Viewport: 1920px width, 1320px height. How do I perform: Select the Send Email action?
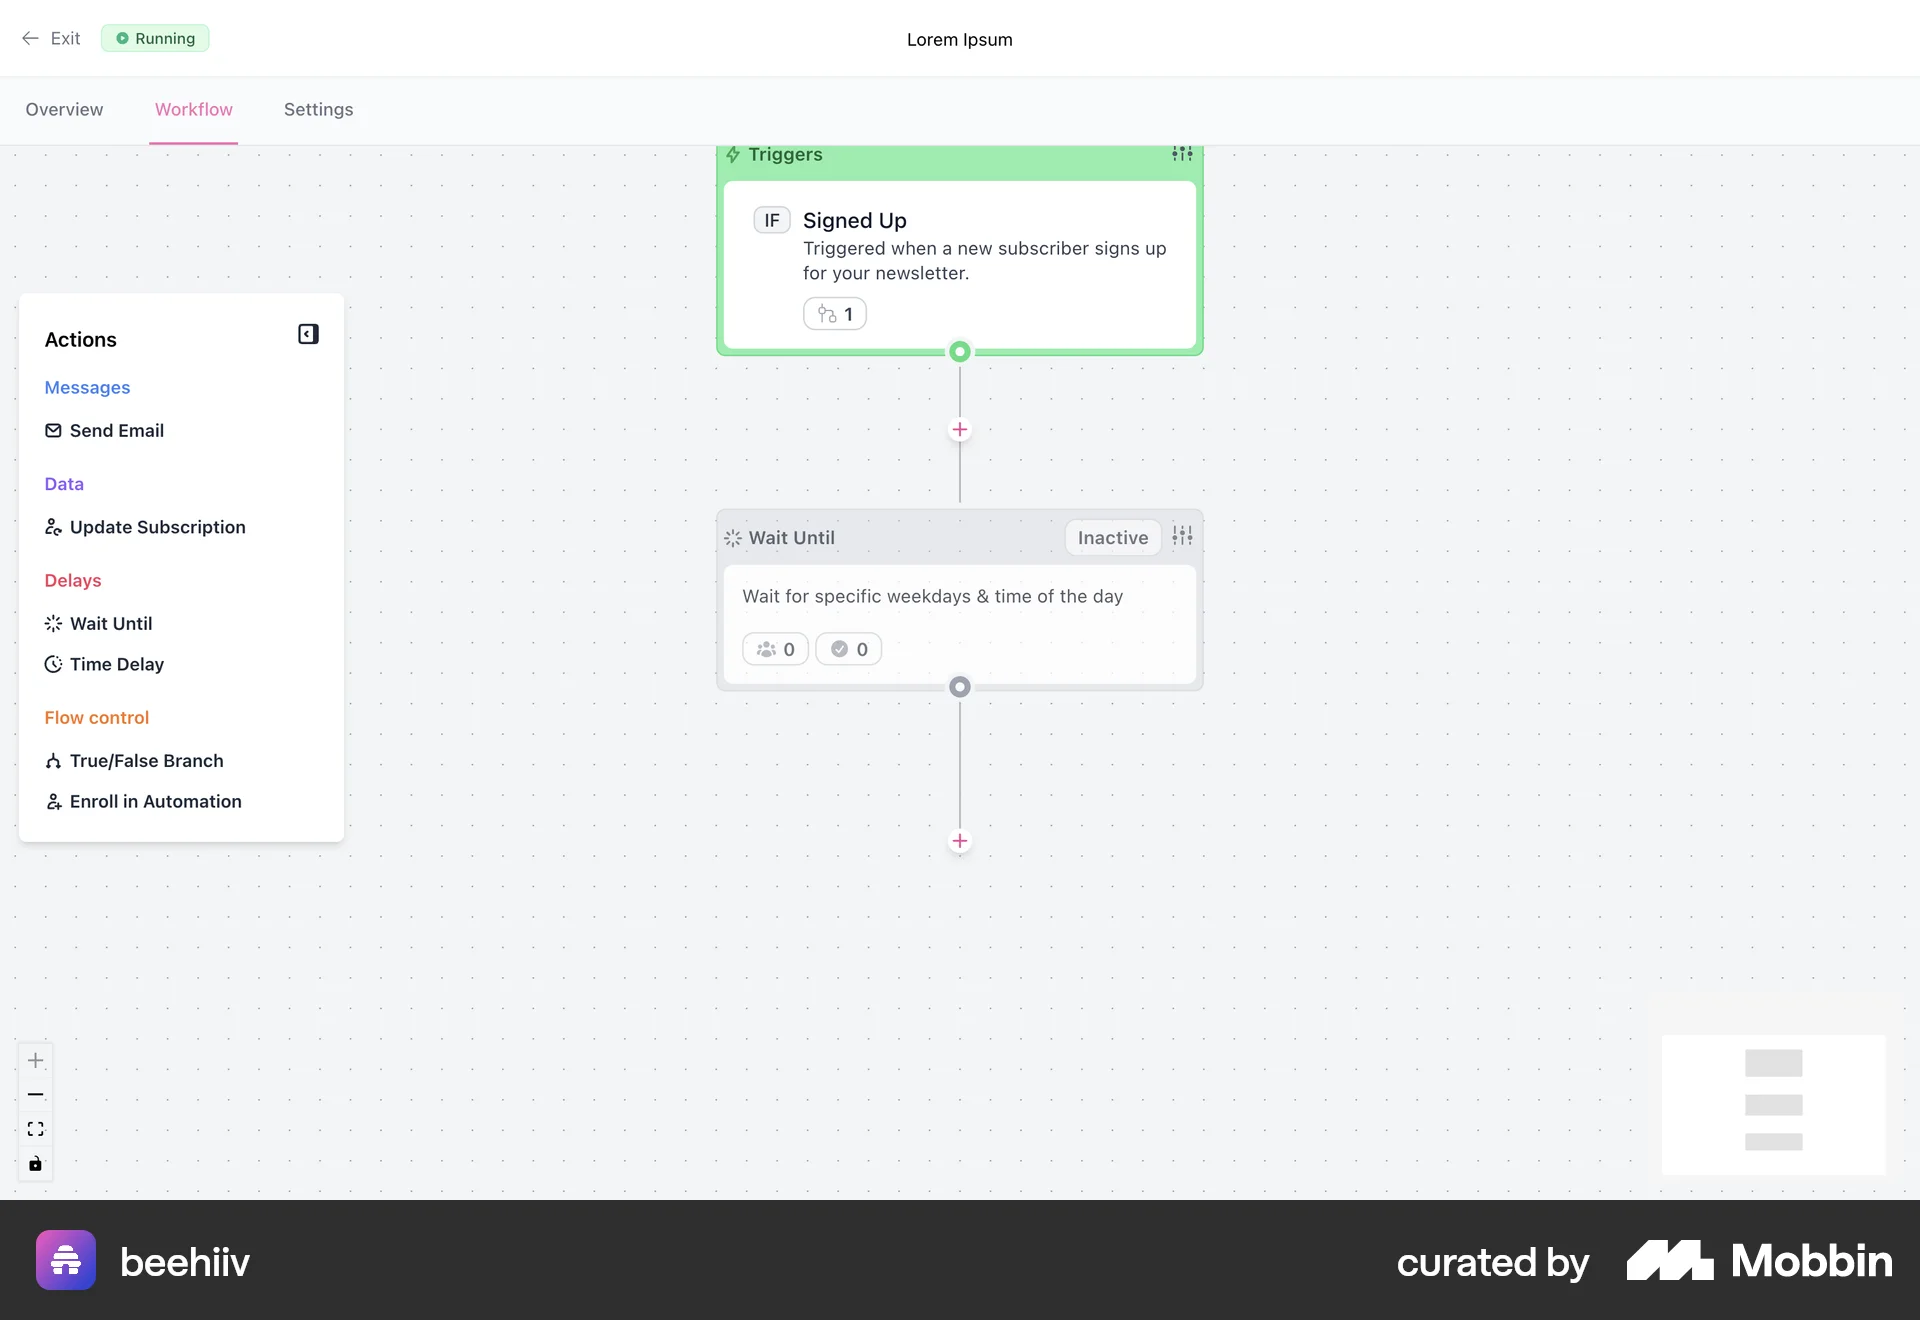[x=116, y=430]
